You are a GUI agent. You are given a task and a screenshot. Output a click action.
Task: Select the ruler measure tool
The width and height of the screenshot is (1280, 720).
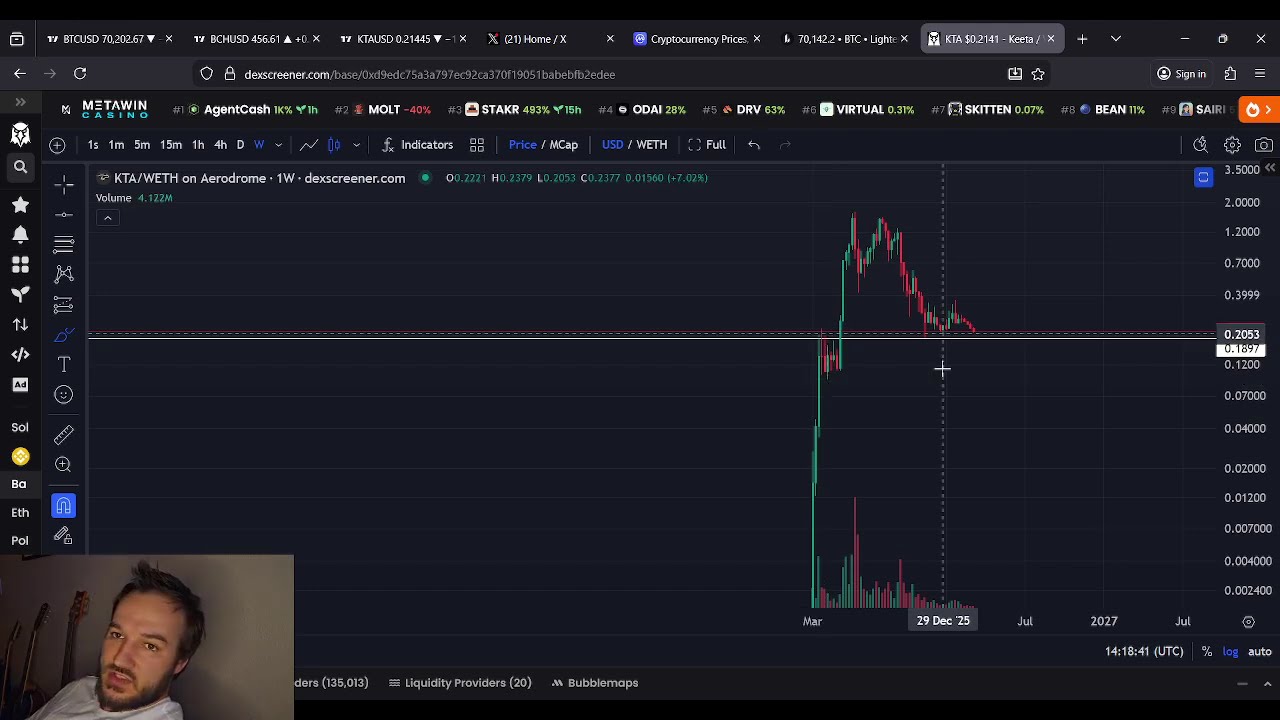[64, 434]
